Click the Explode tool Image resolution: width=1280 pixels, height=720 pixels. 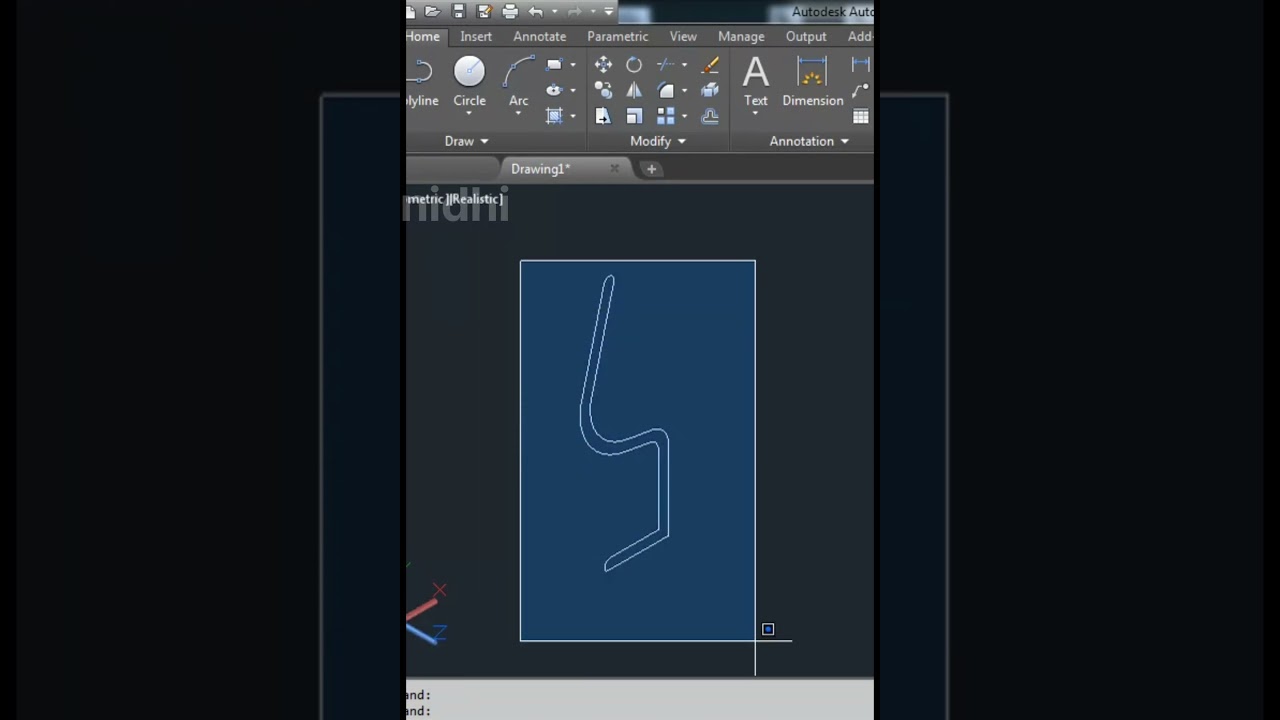click(x=710, y=90)
